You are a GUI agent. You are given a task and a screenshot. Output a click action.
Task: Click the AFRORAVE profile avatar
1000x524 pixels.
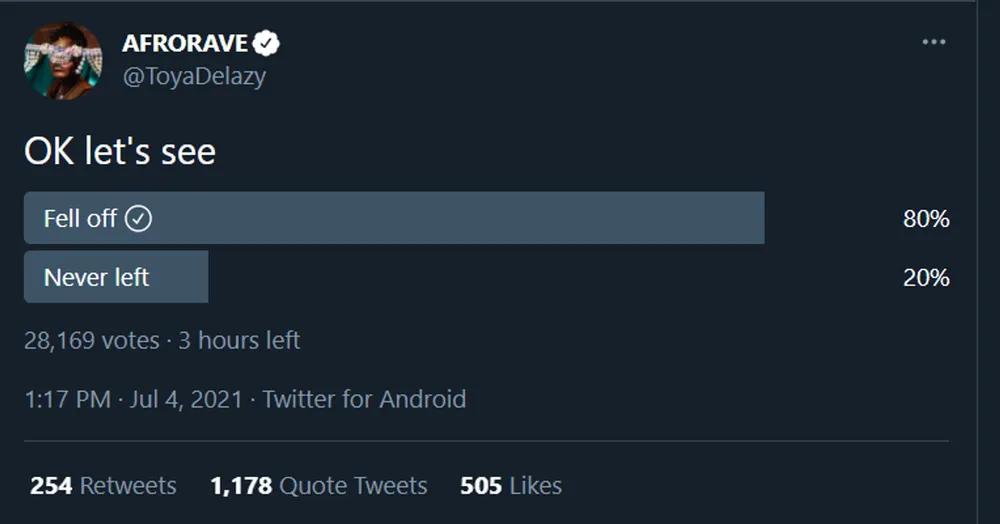[x=63, y=61]
